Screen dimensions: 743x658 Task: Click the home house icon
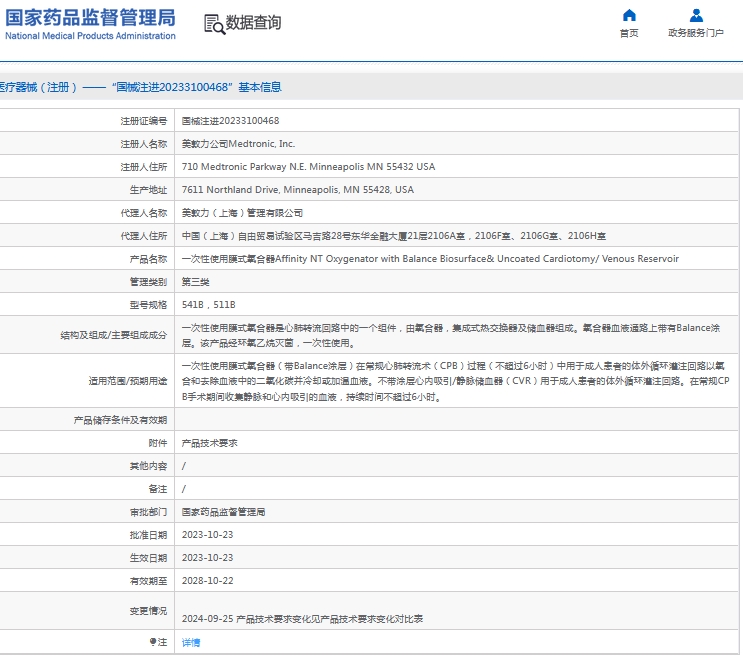pyautogui.click(x=629, y=15)
